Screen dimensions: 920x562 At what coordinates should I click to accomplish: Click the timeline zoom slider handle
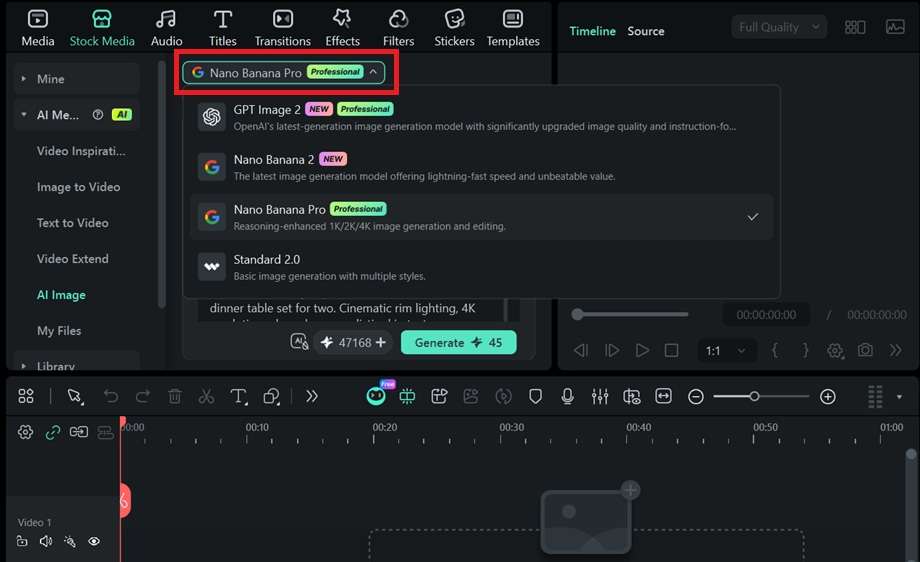(x=754, y=397)
